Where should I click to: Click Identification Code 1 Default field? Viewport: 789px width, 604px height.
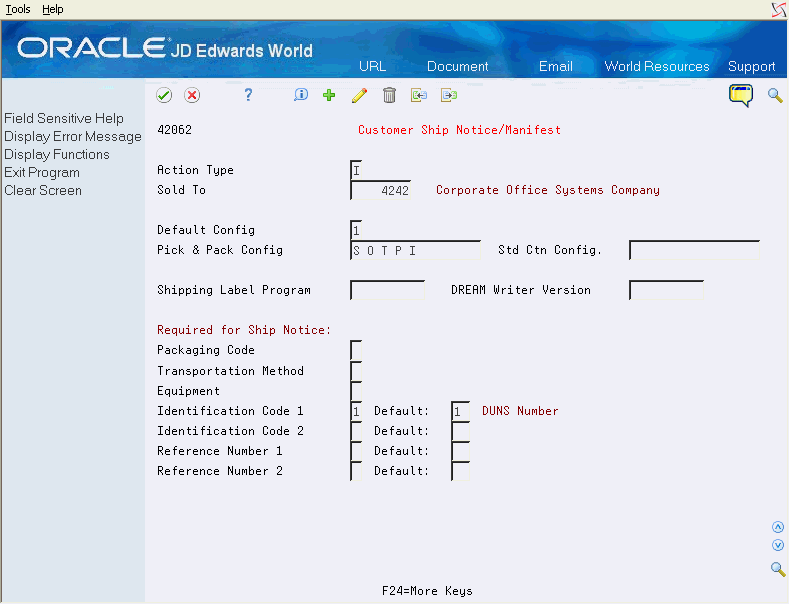pos(460,411)
